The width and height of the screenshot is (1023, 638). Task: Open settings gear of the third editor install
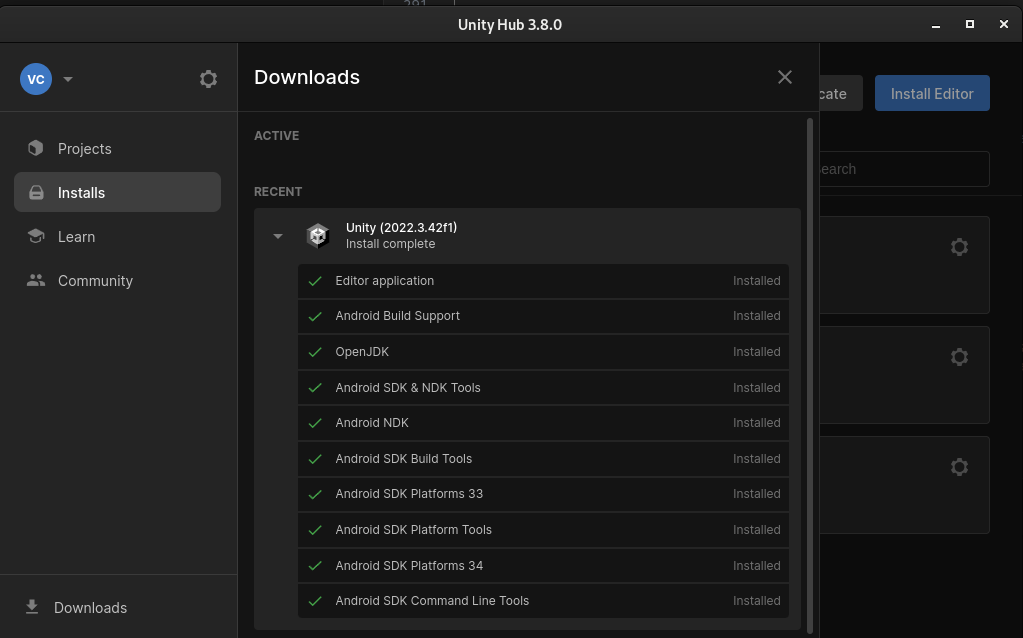[959, 467]
